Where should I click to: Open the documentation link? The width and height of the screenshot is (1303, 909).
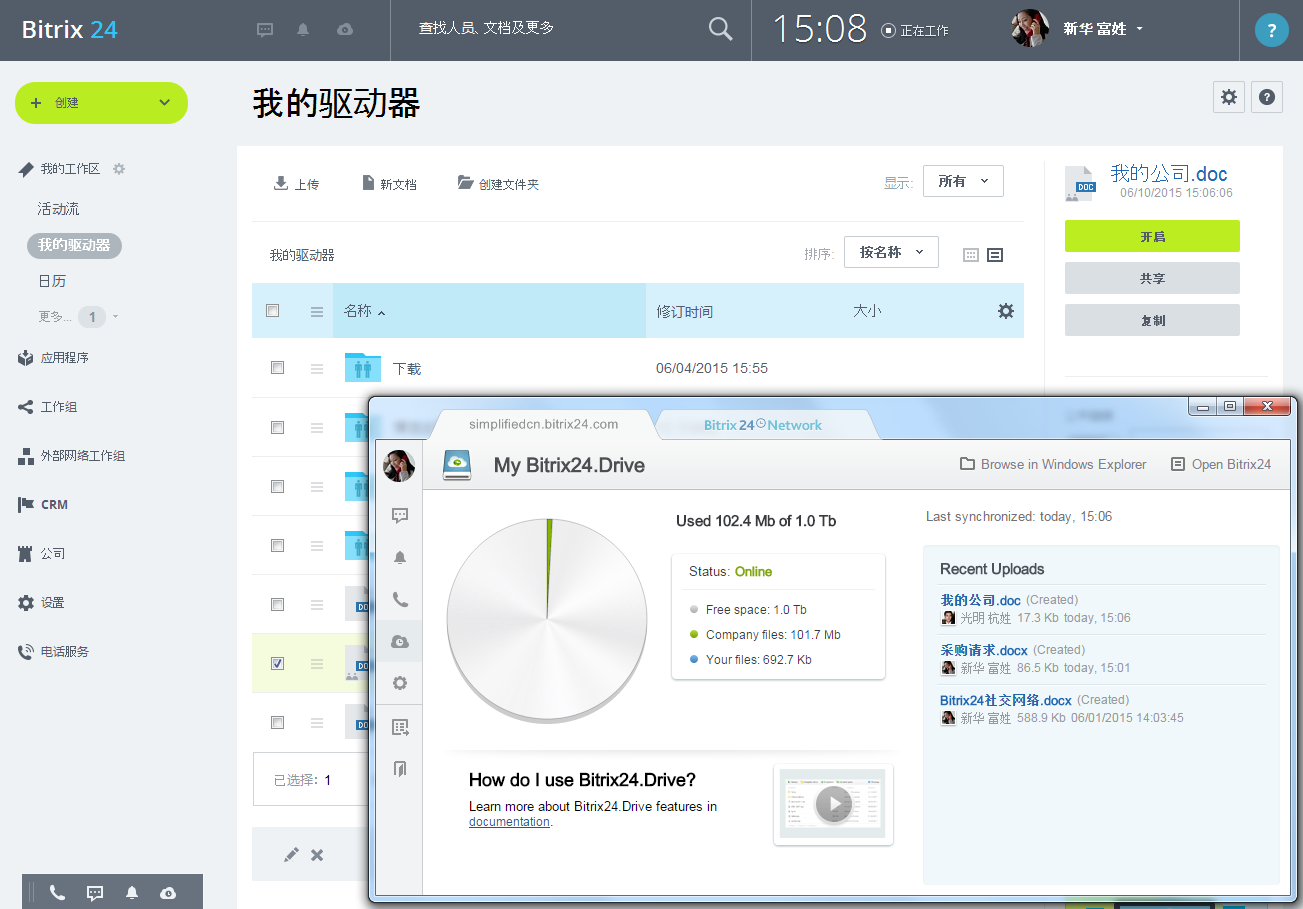[x=509, y=822]
